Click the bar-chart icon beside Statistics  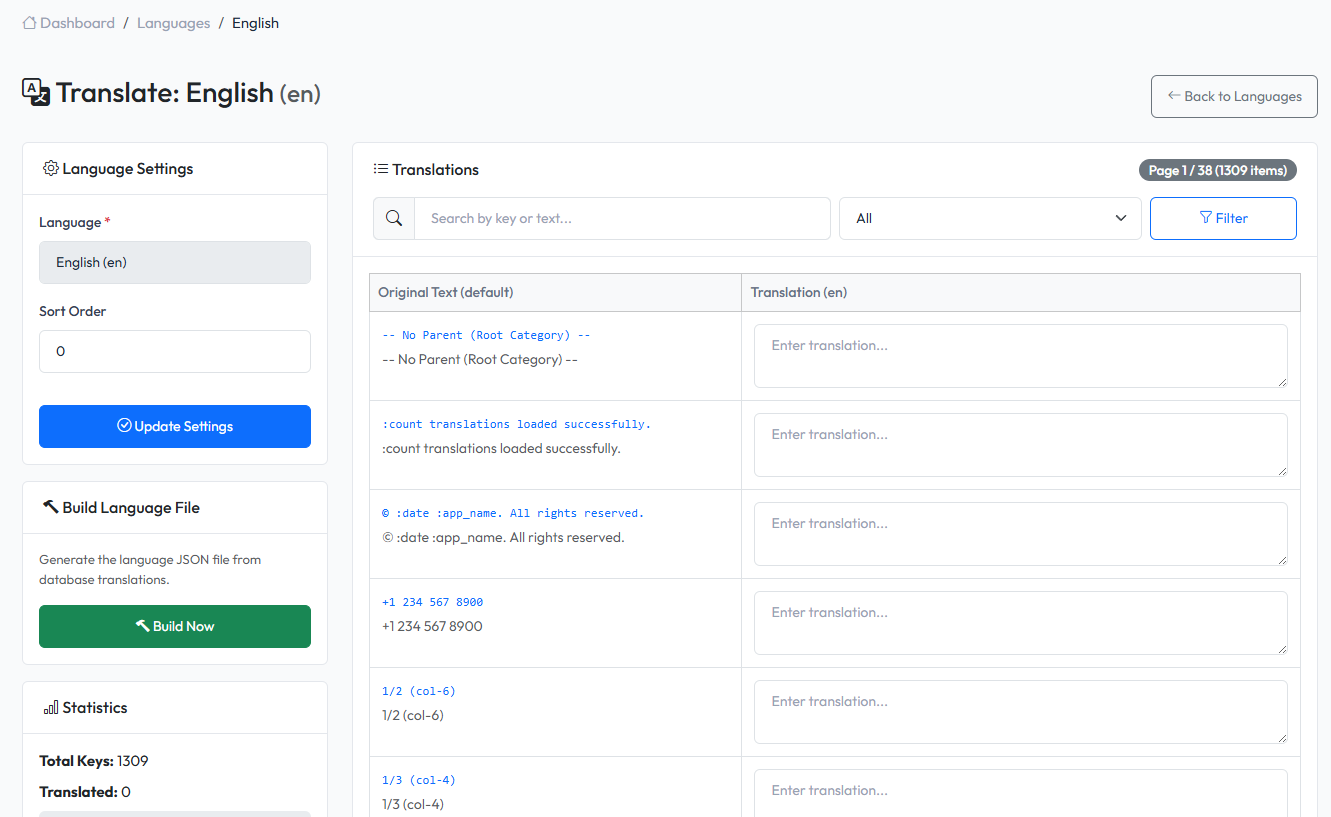coord(50,707)
